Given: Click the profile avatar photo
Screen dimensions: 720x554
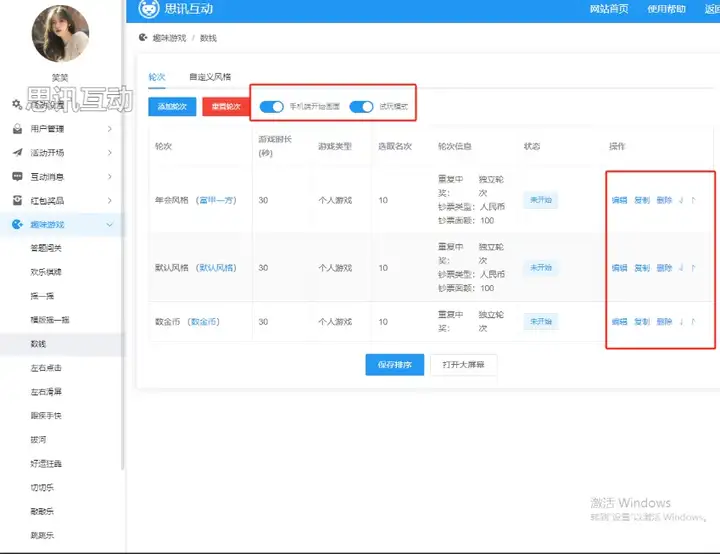Looking at the screenshot, I should (x=60, y=34).
